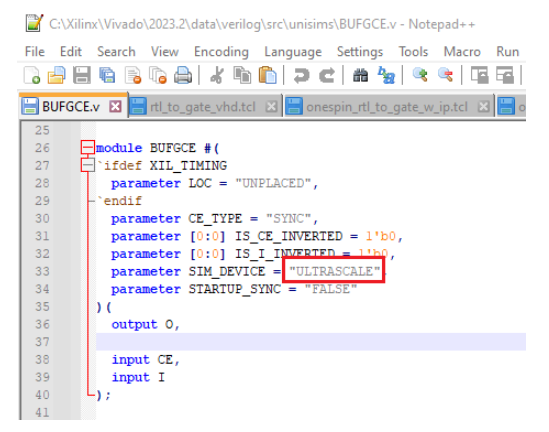This screenshot has width=549, height=432.
Task: Open Replace dialog toolbar icon
Action: (x=386, y=75)
